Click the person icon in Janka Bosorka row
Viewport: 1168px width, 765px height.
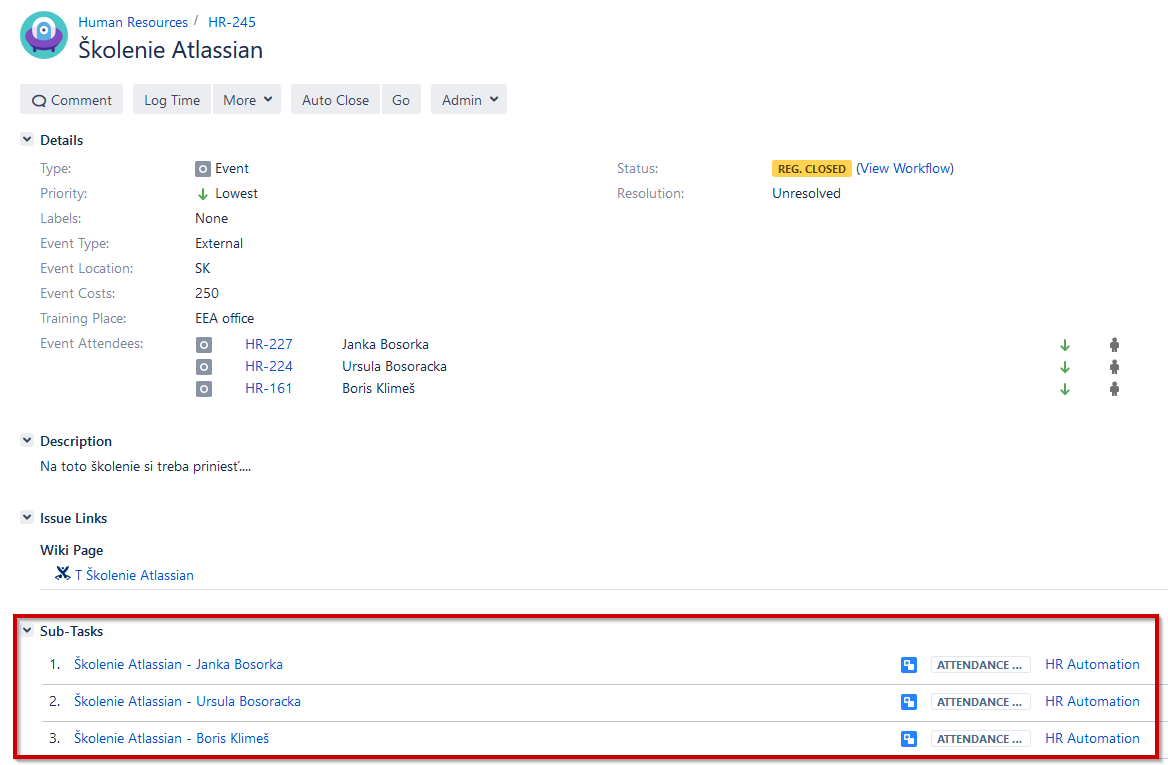pos(1114,344)
